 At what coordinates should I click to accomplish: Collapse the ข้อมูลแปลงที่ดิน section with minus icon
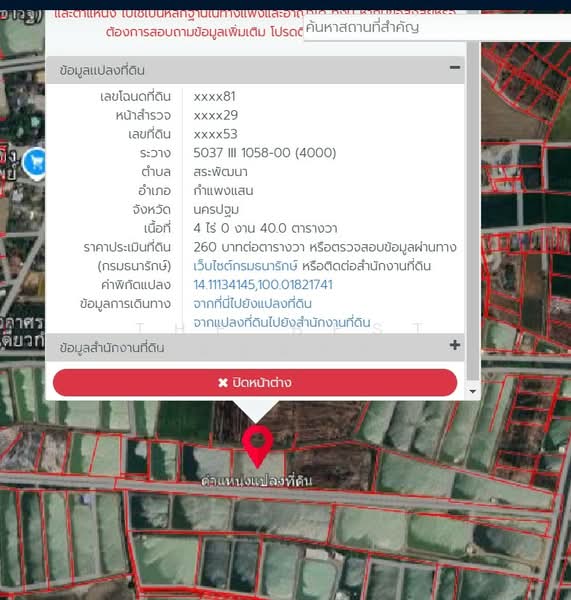pos(455,67)
